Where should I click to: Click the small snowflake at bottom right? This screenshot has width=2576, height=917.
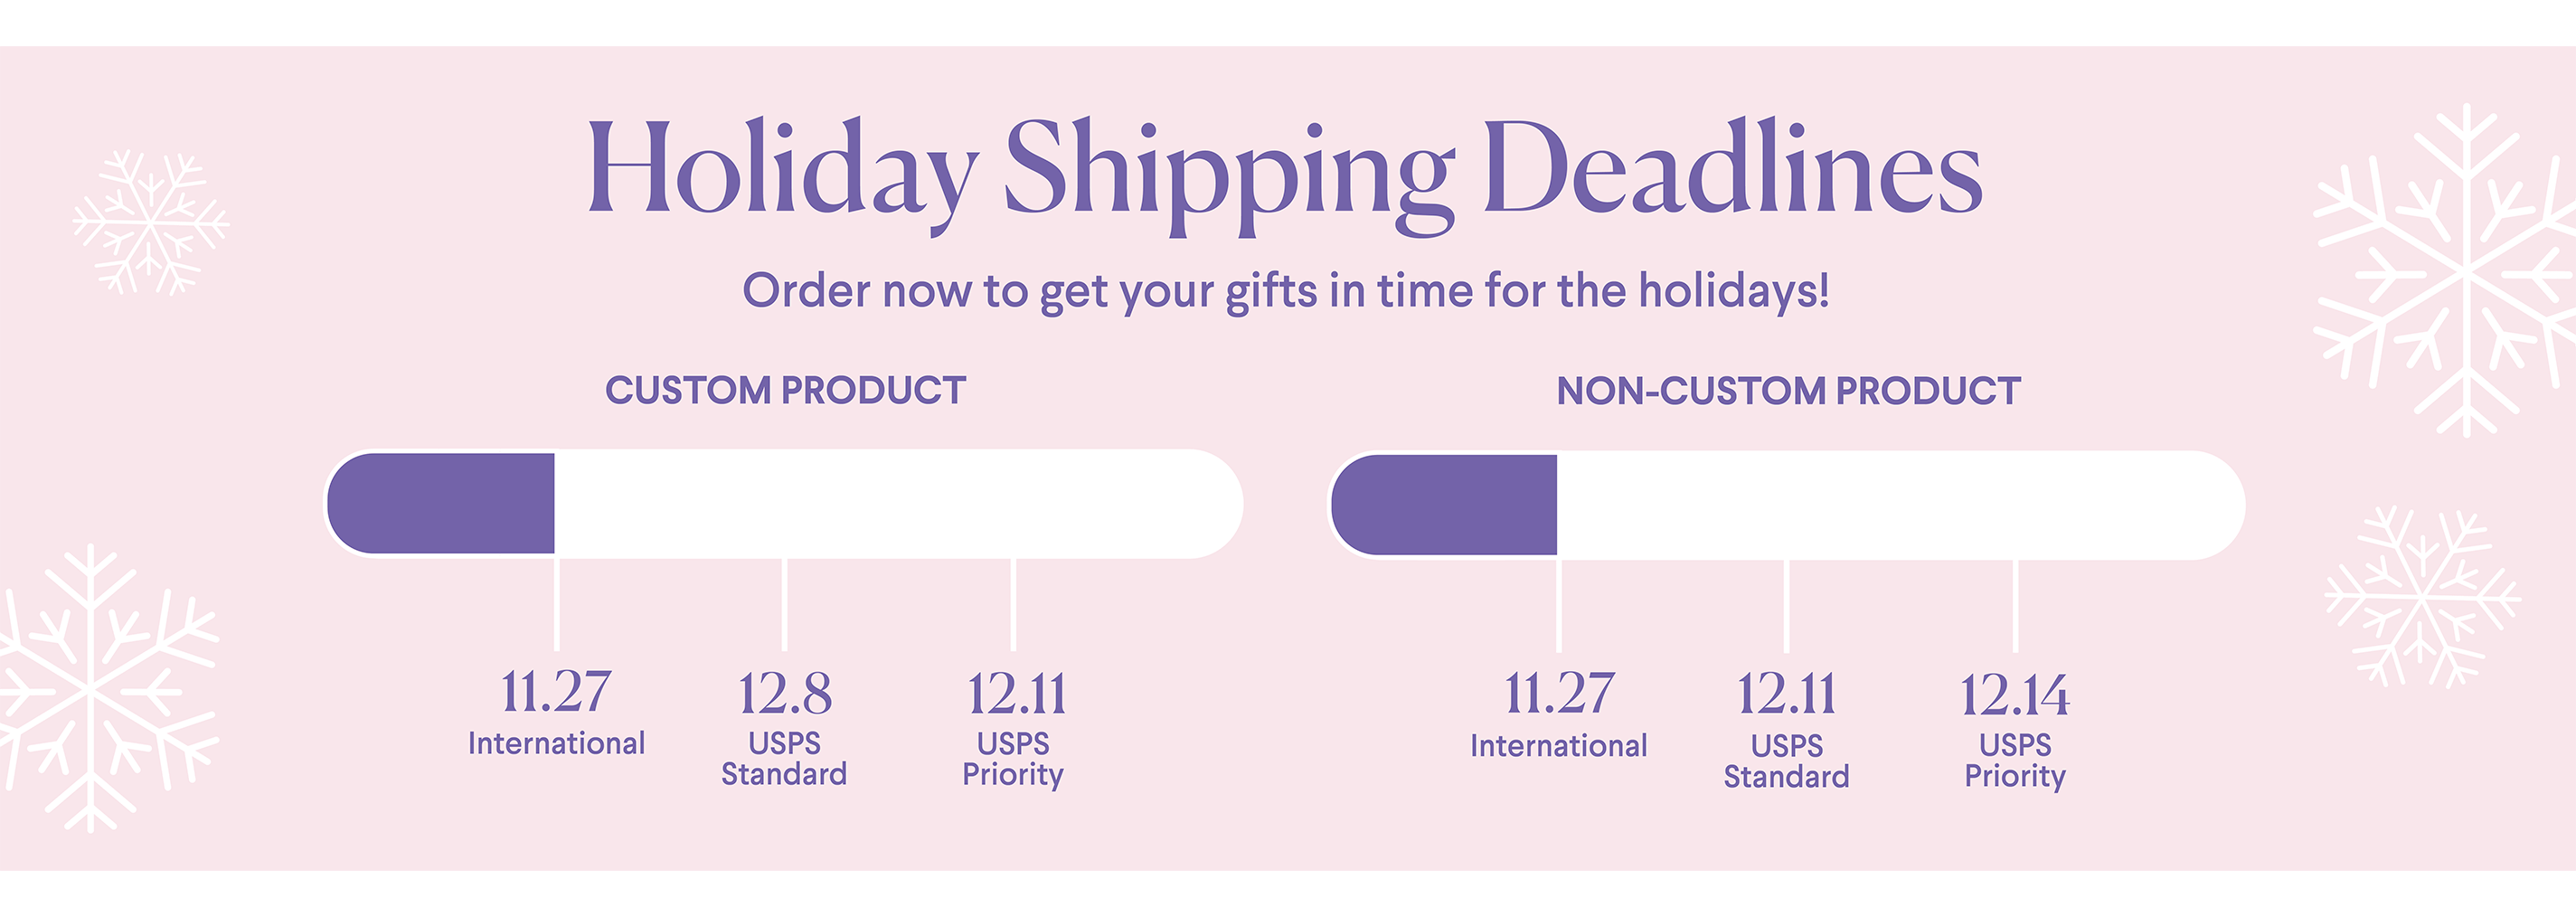pos(2422,597)
